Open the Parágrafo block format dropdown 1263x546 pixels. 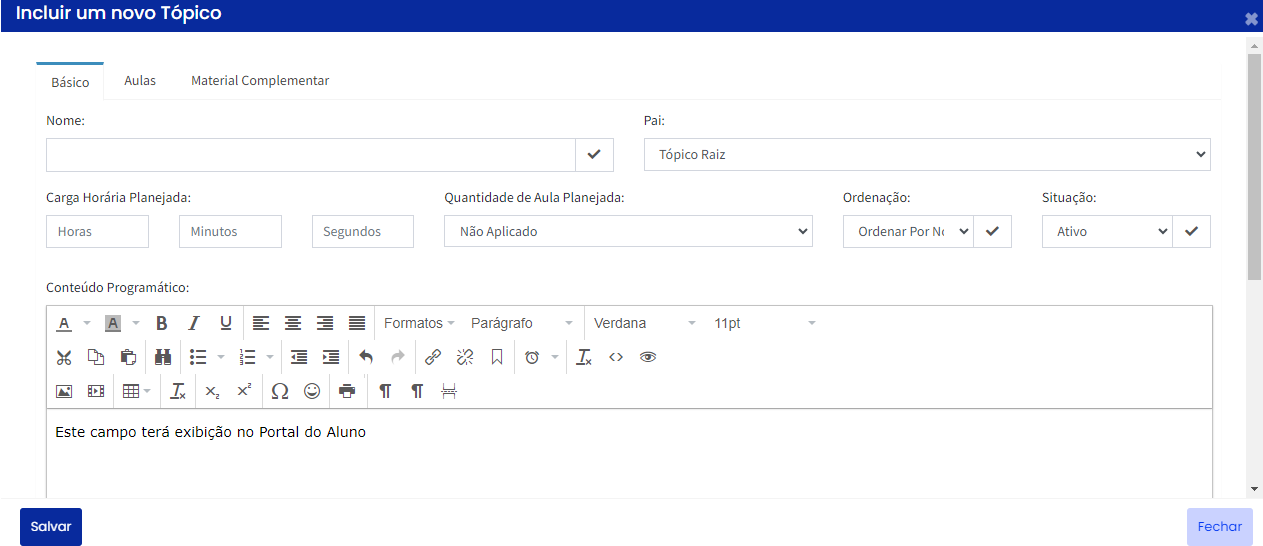[522, 323]
